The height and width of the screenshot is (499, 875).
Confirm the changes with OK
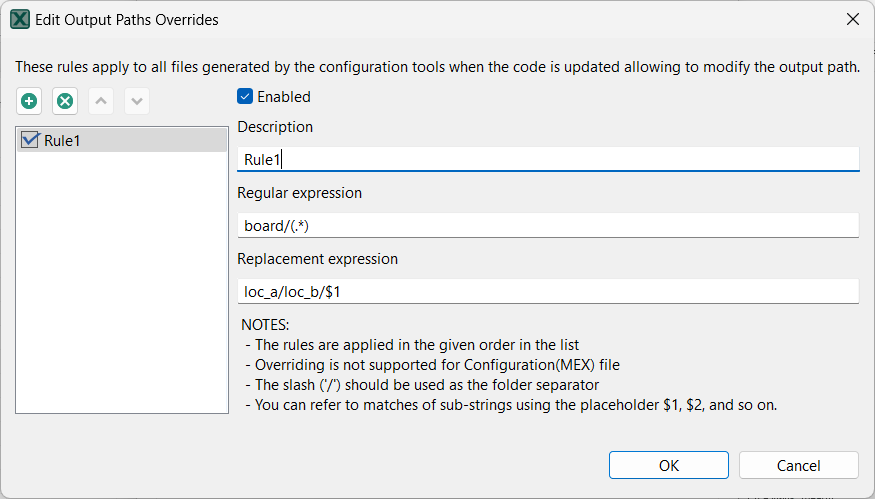[x=669, y=465]
